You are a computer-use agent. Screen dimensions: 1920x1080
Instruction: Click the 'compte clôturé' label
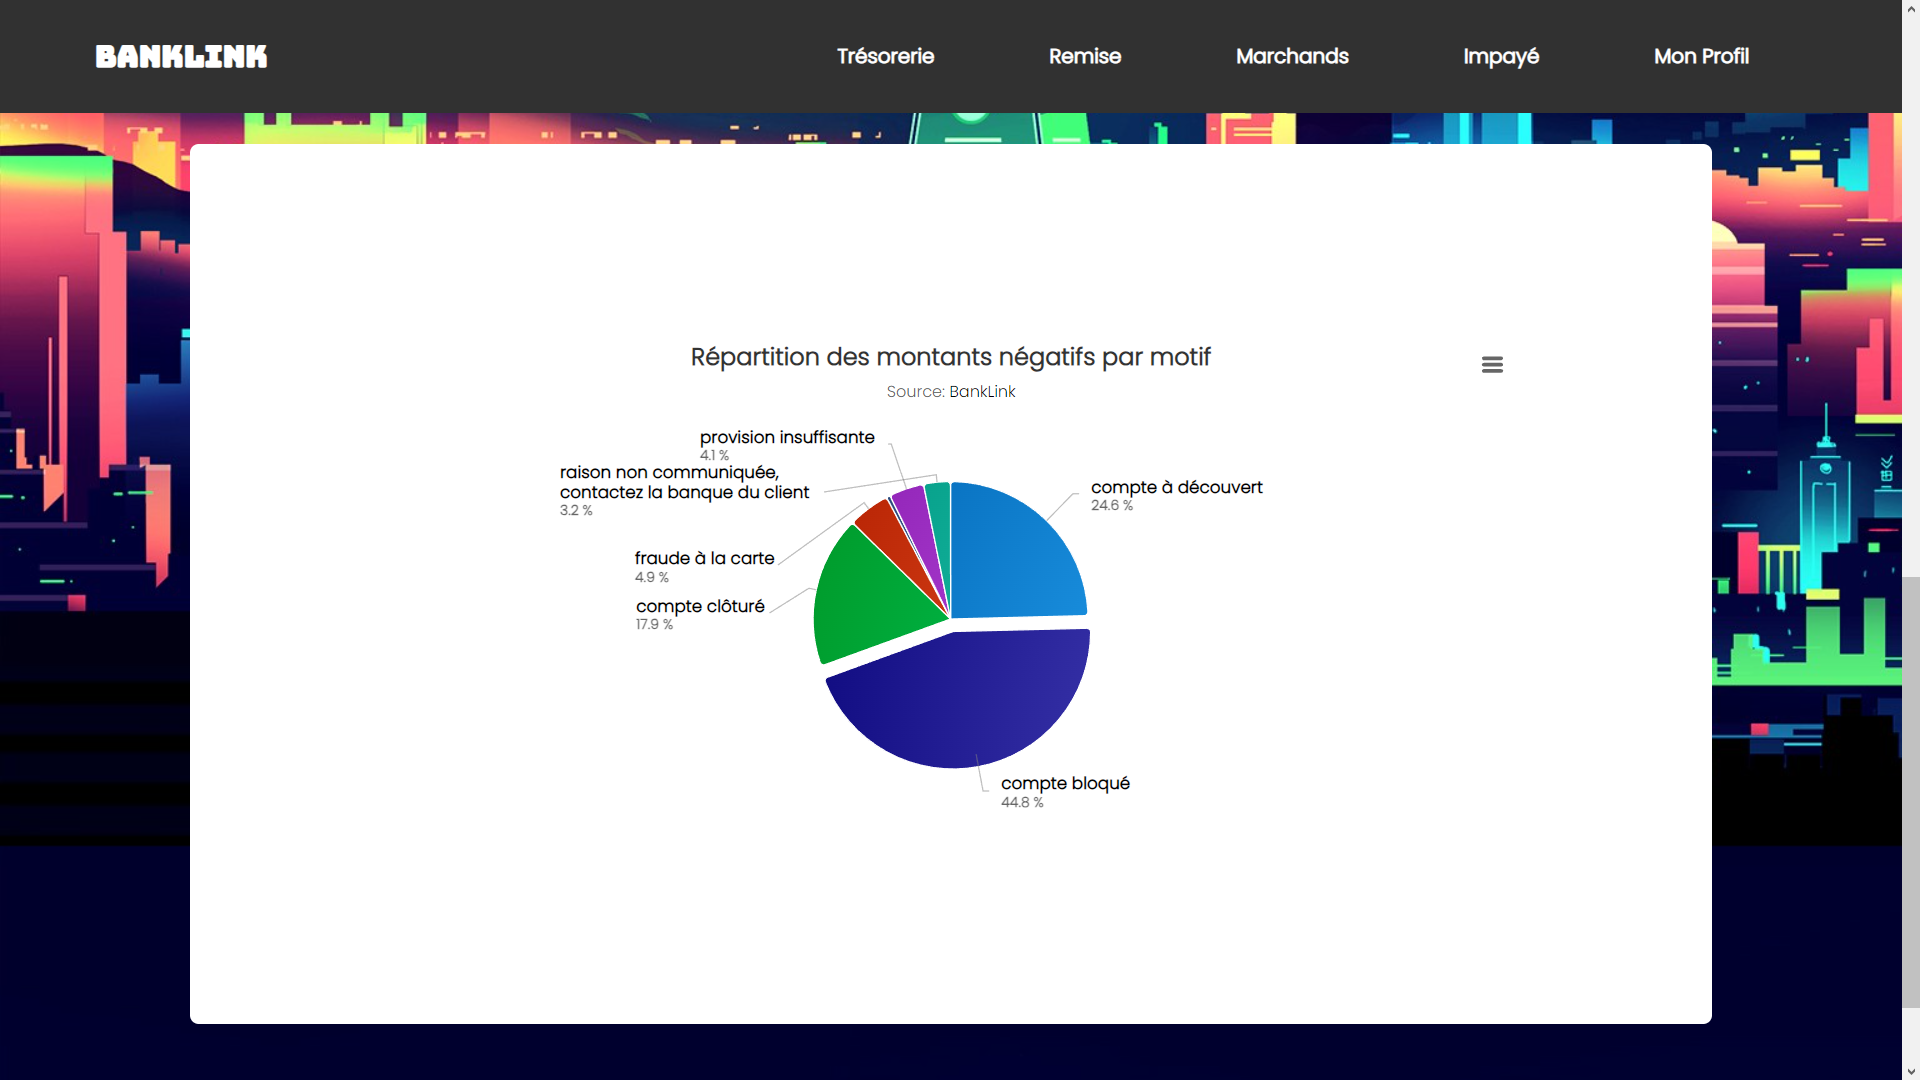click(x=700, y=606)
